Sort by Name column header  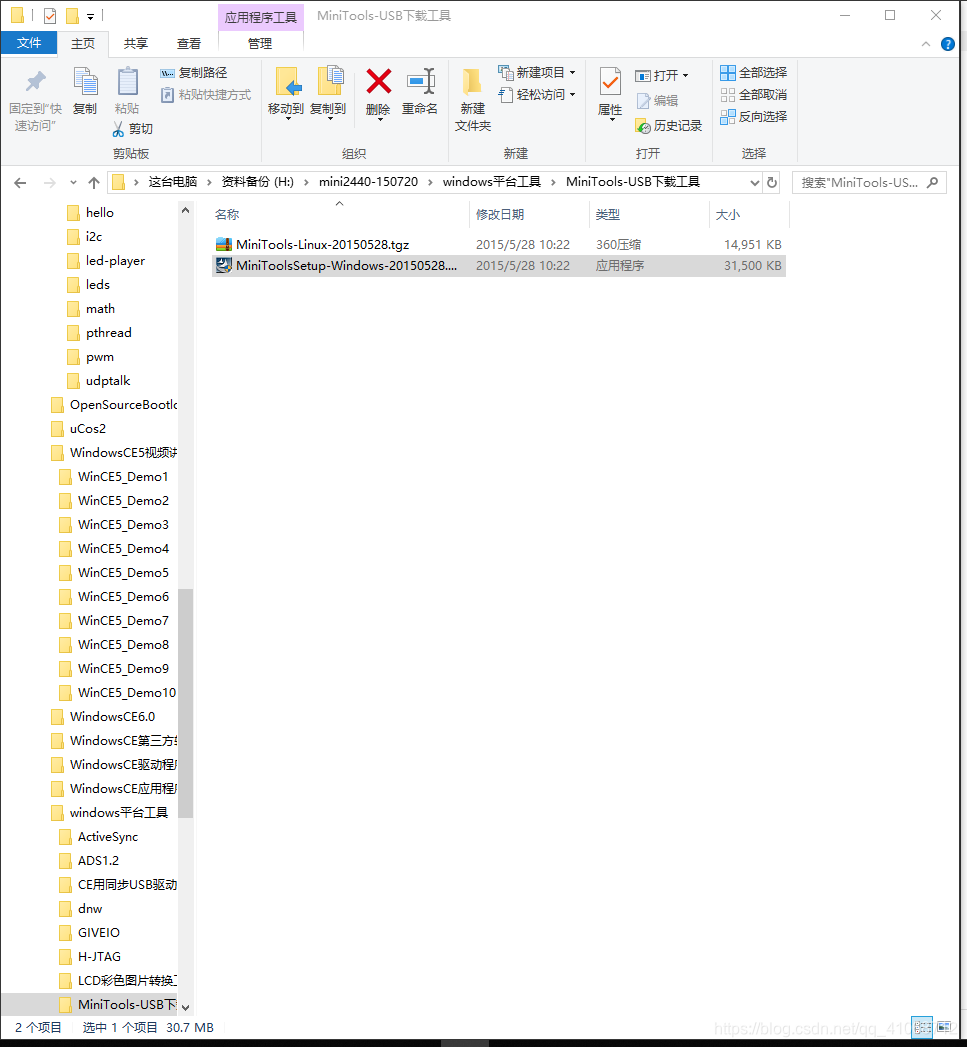(x=340, y=215)
